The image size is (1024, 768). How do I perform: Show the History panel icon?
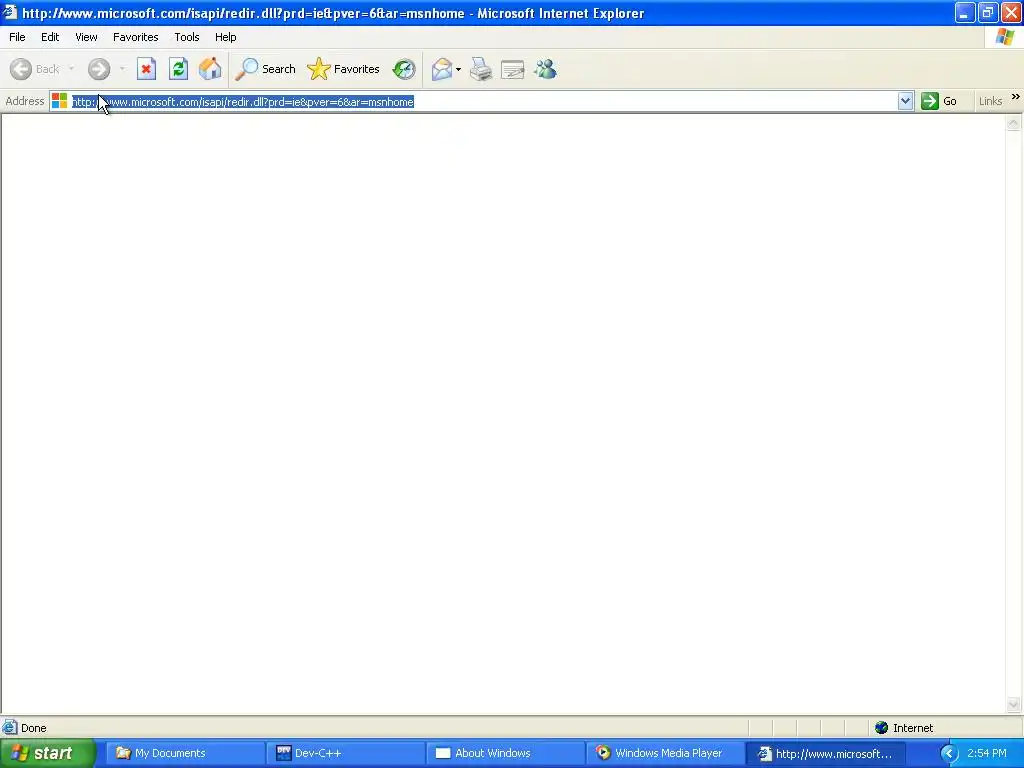click(404, 69)
